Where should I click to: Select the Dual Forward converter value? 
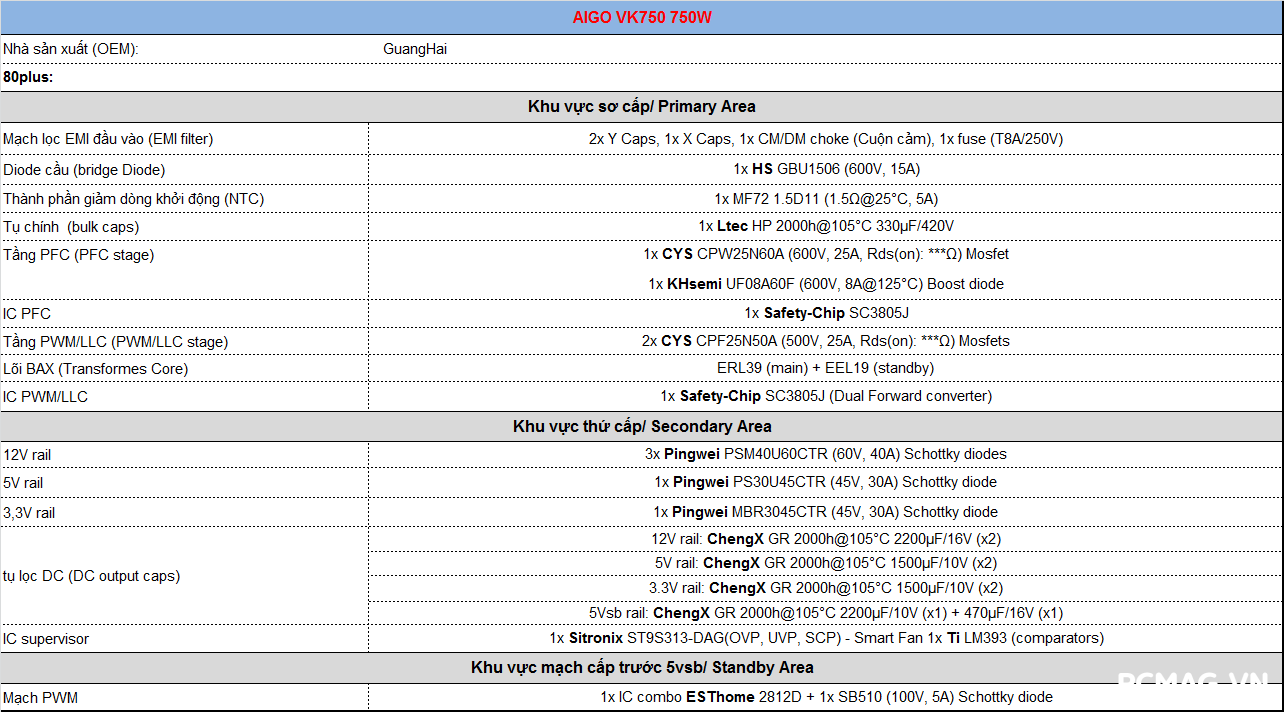[826, 396]
